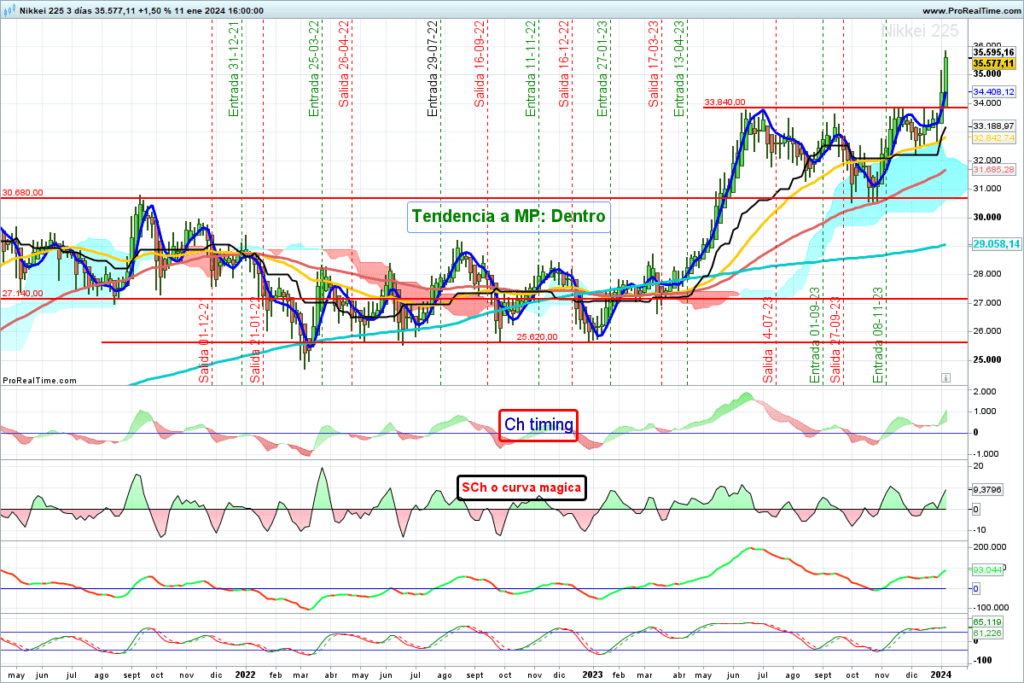Click the green 93.044 indicator value
The width and height of the screenshot is (1024, 683).
coord(987,570)
